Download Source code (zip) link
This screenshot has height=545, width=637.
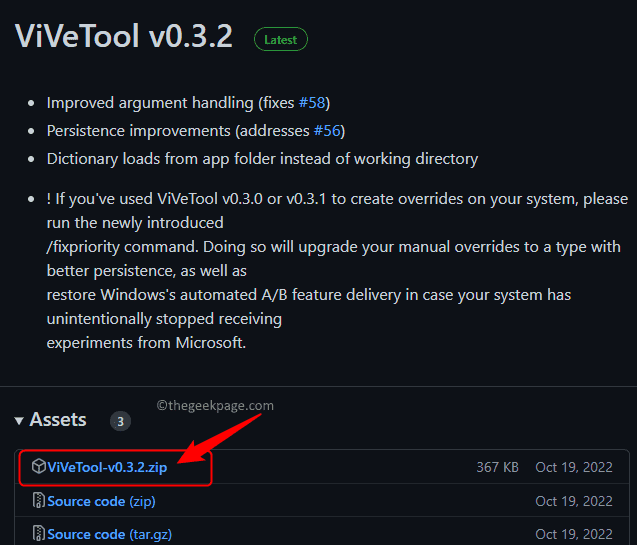pyautogui.click(x=101, y=501)
